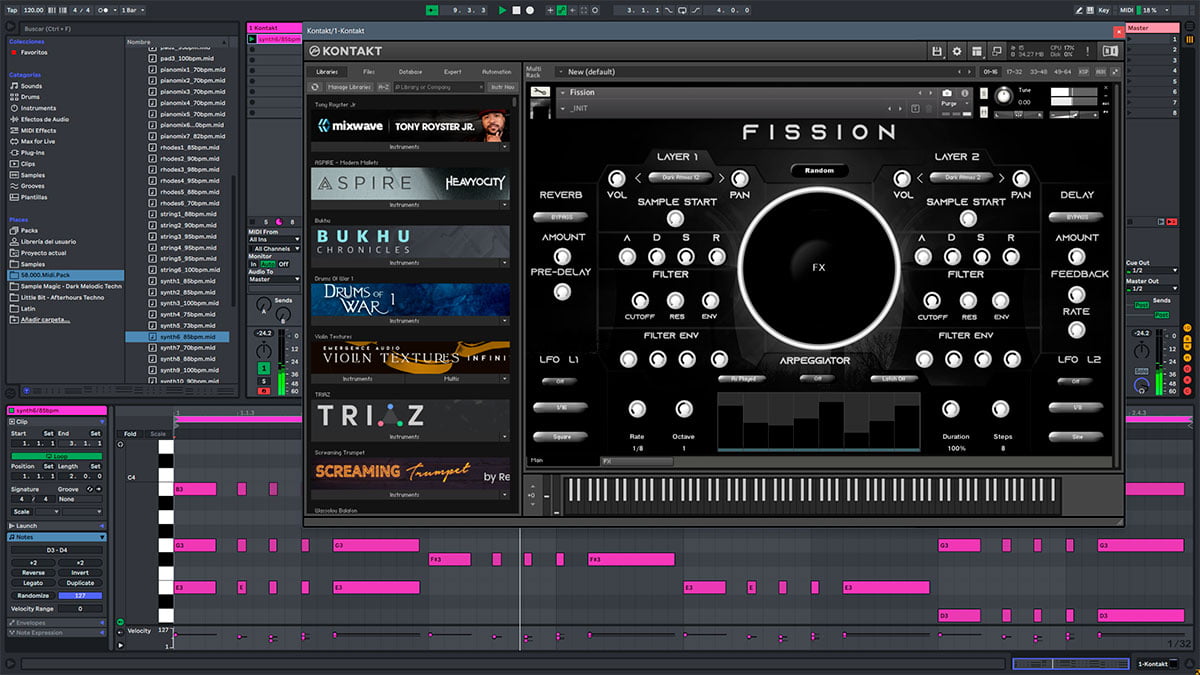Launch the synth6/85bpm clip play icon
1200x675 pixels.
pyautogui.click(x=253, y=39)
